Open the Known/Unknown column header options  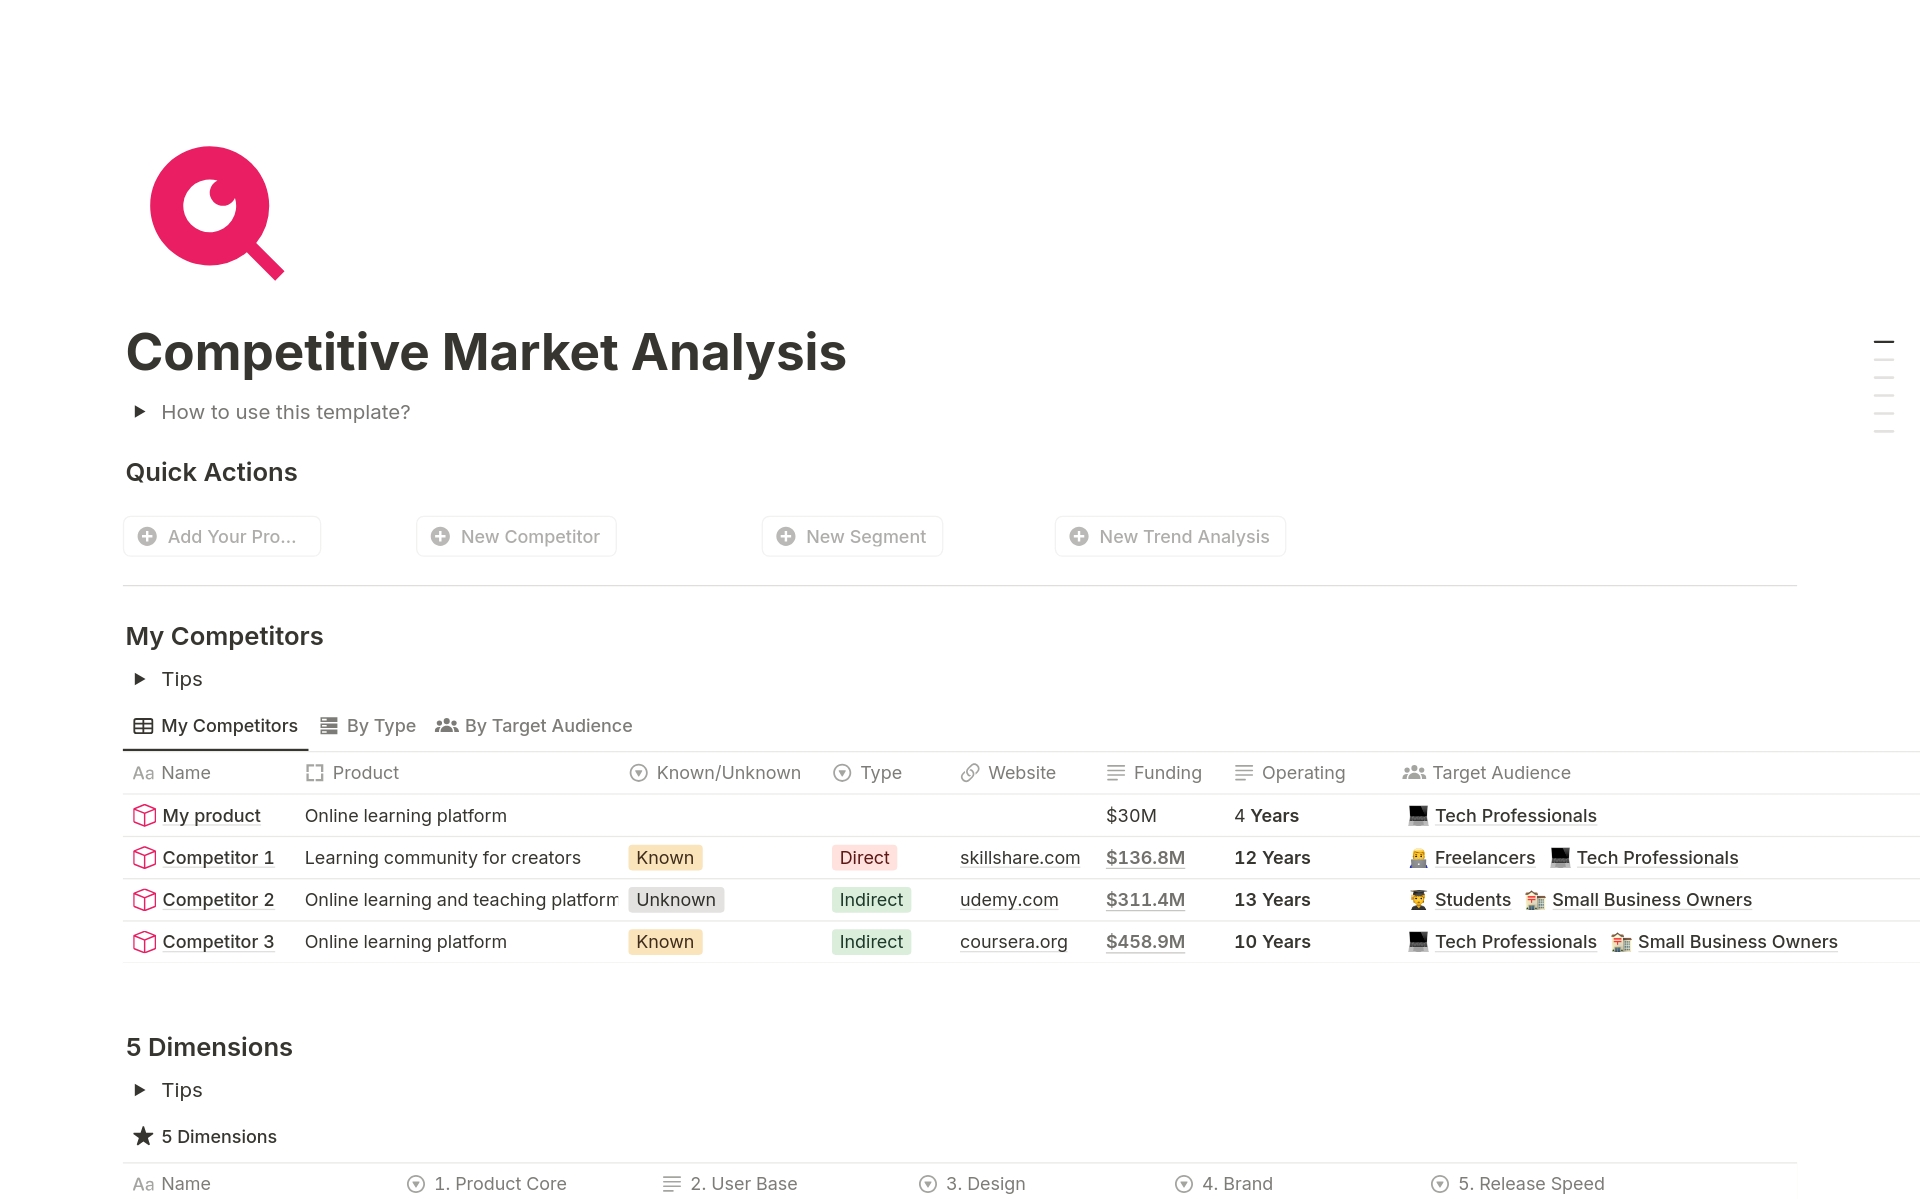pos(714,772)
